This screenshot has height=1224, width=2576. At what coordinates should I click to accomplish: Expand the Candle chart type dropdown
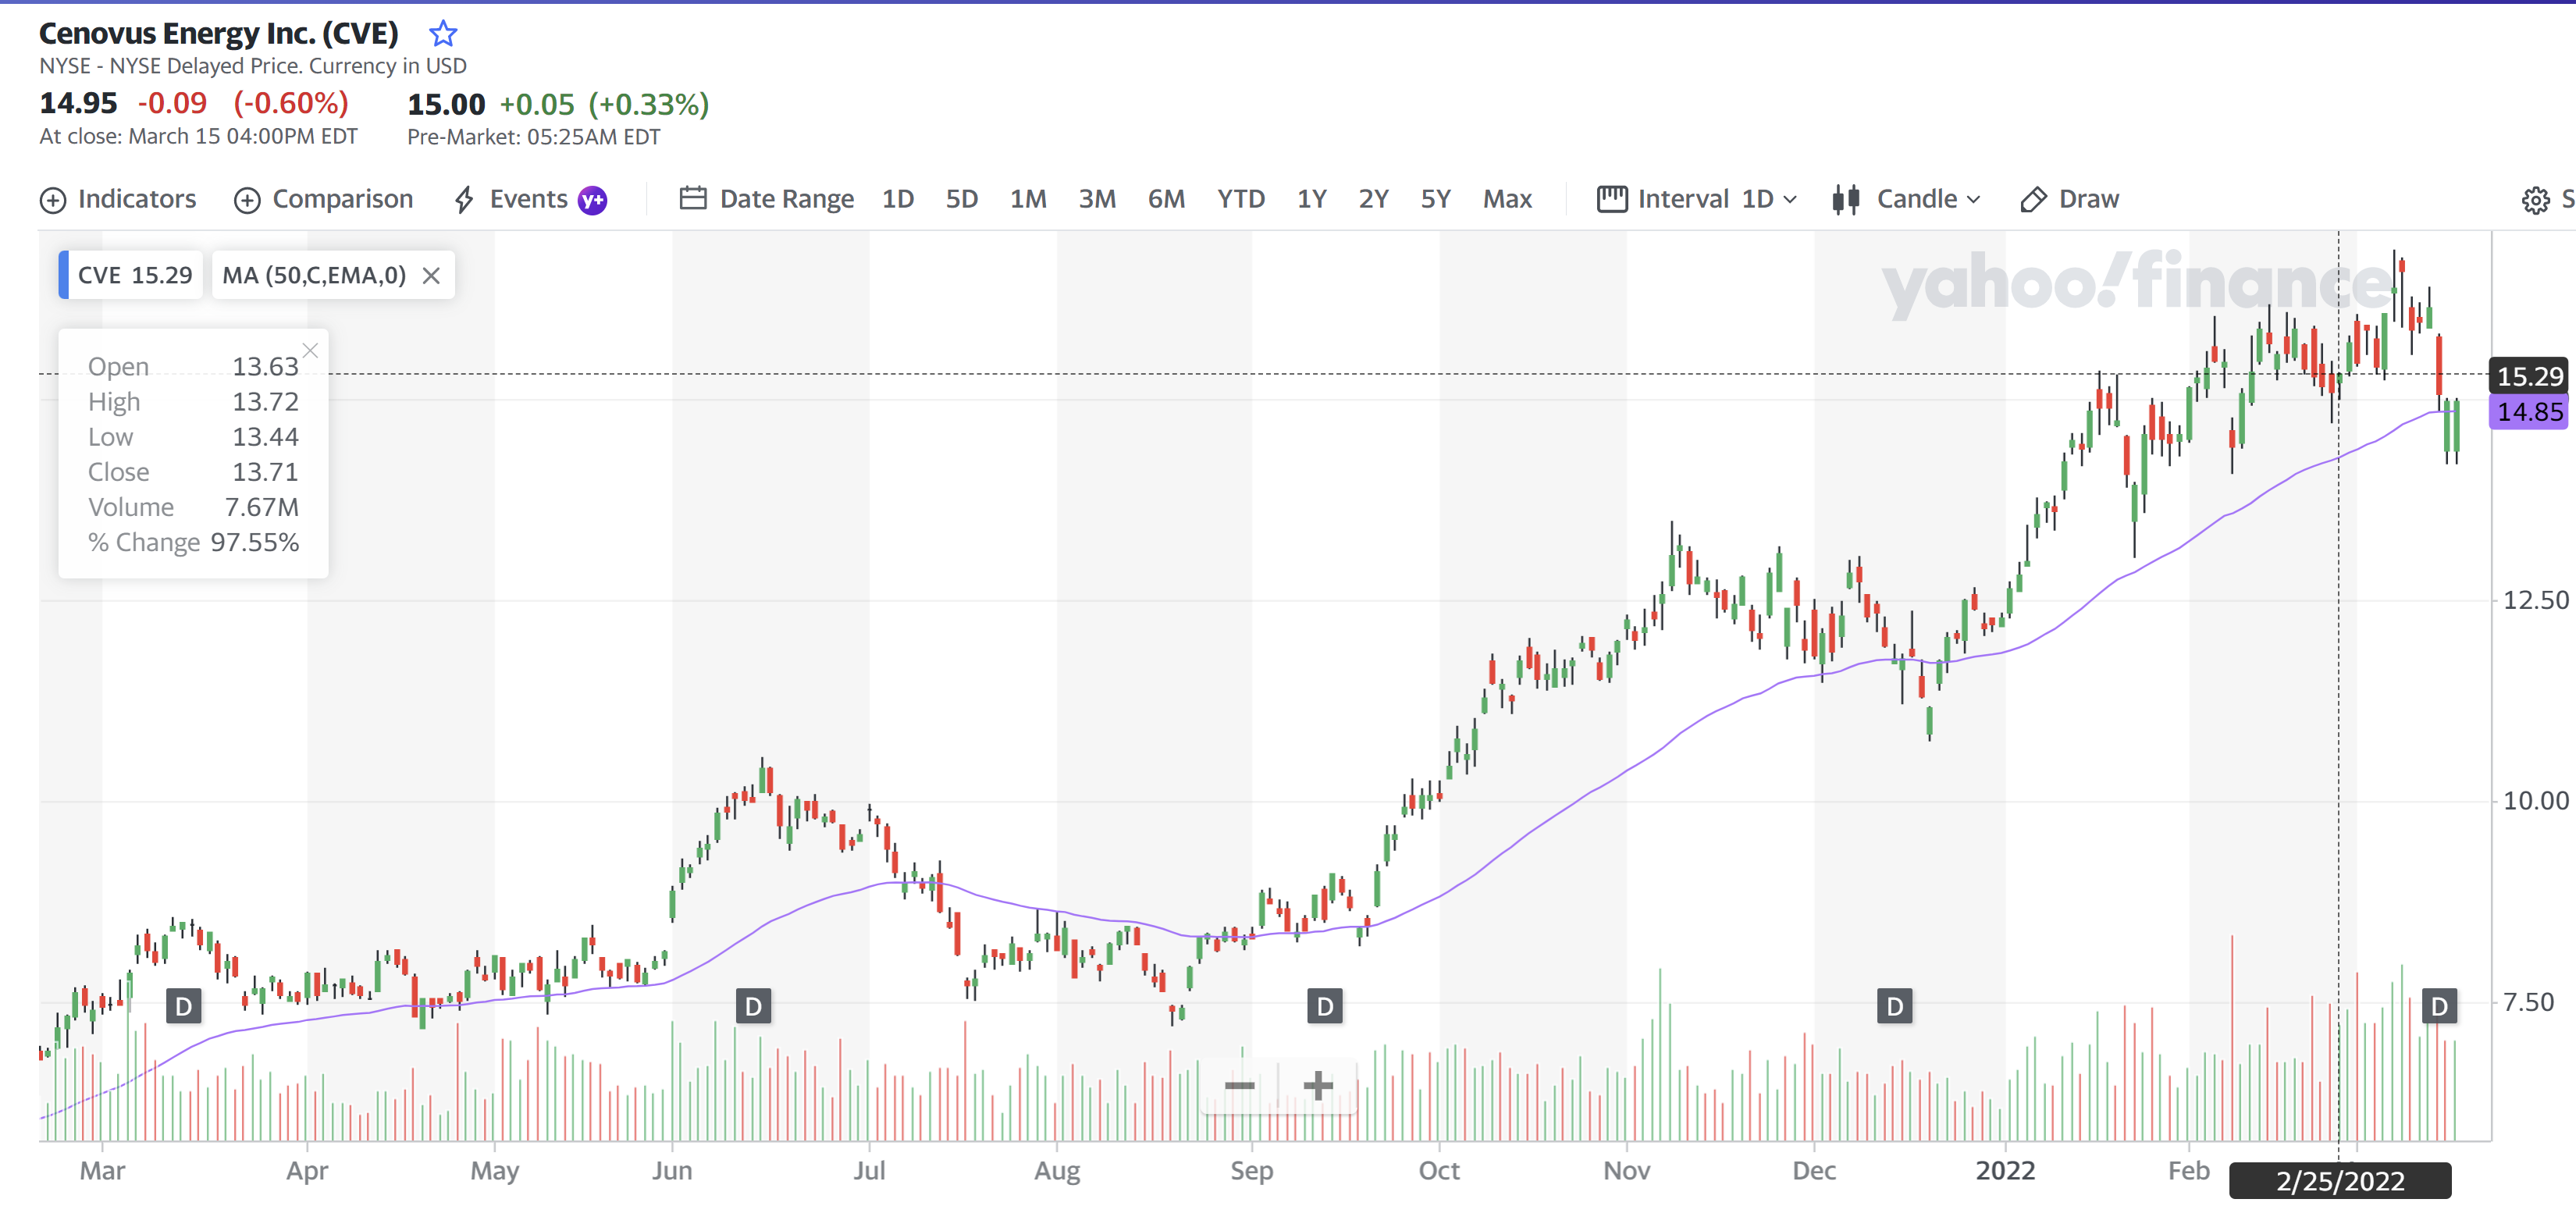coord(1906,199)
